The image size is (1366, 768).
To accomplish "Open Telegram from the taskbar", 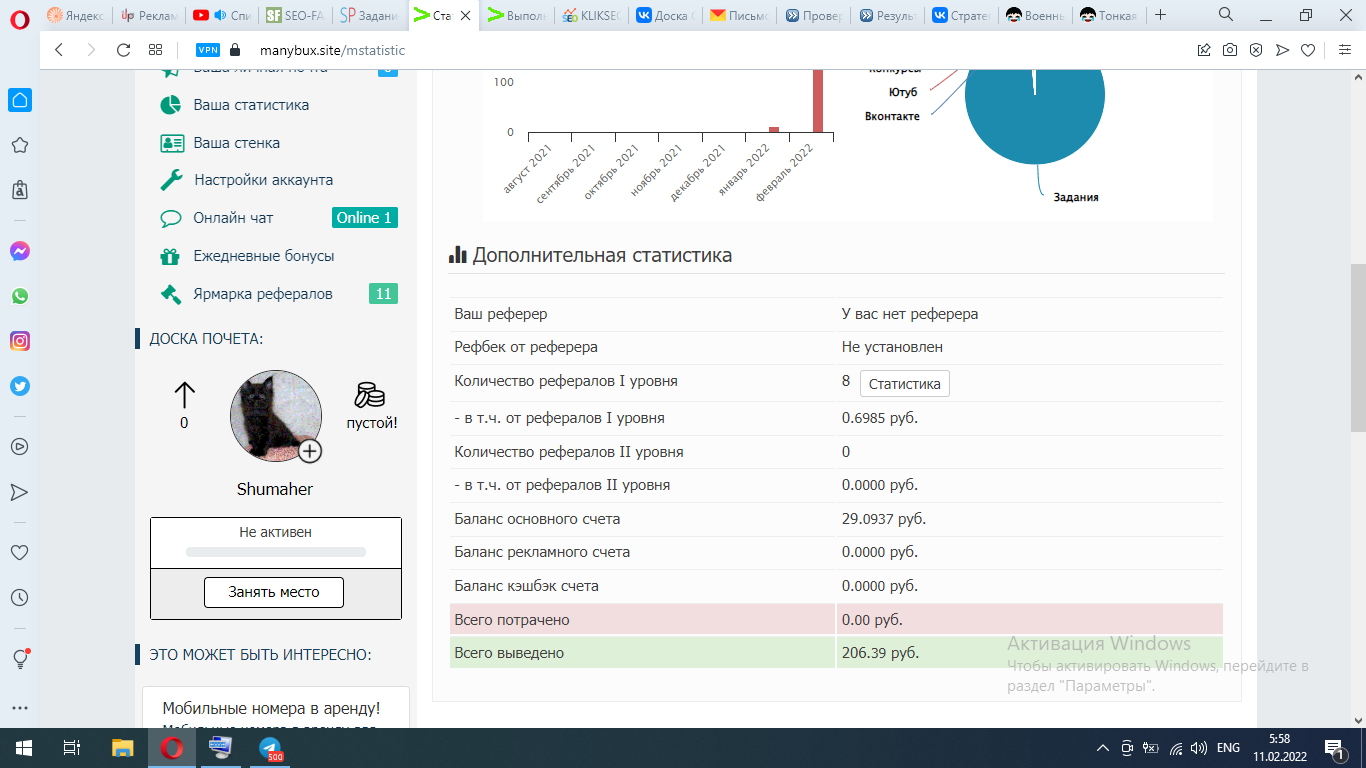I will pos(270,747).
